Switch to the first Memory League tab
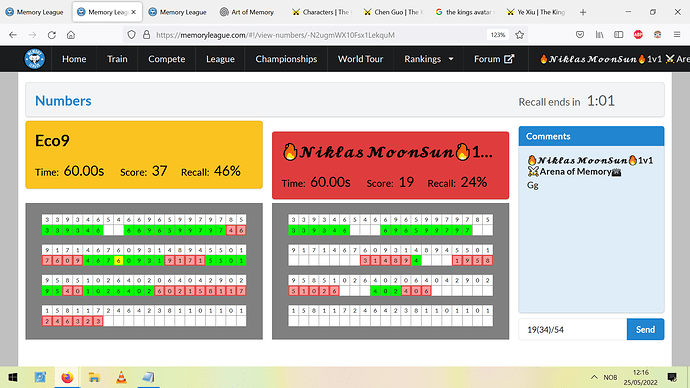The width and height of the screenshot is (690, 388). (35, 12)
